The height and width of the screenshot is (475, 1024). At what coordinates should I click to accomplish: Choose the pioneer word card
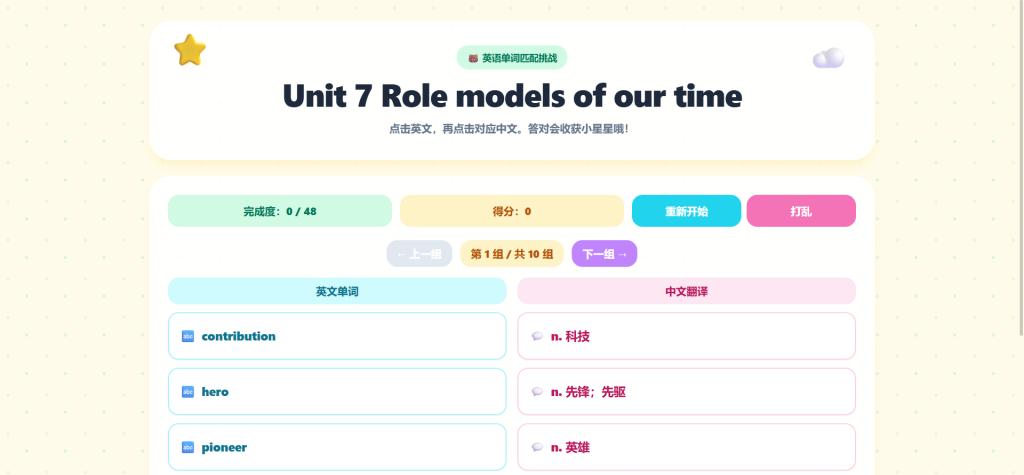337,447
